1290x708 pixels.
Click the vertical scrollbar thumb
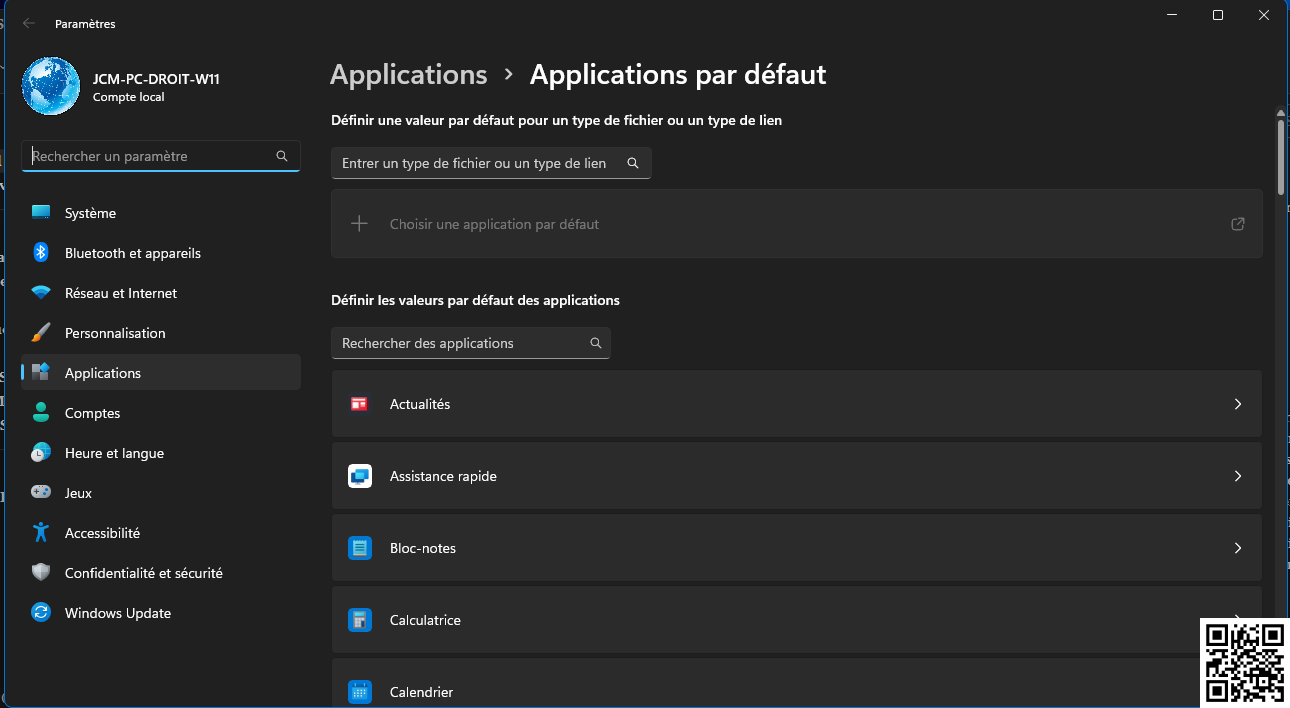tap(1281, 155)
